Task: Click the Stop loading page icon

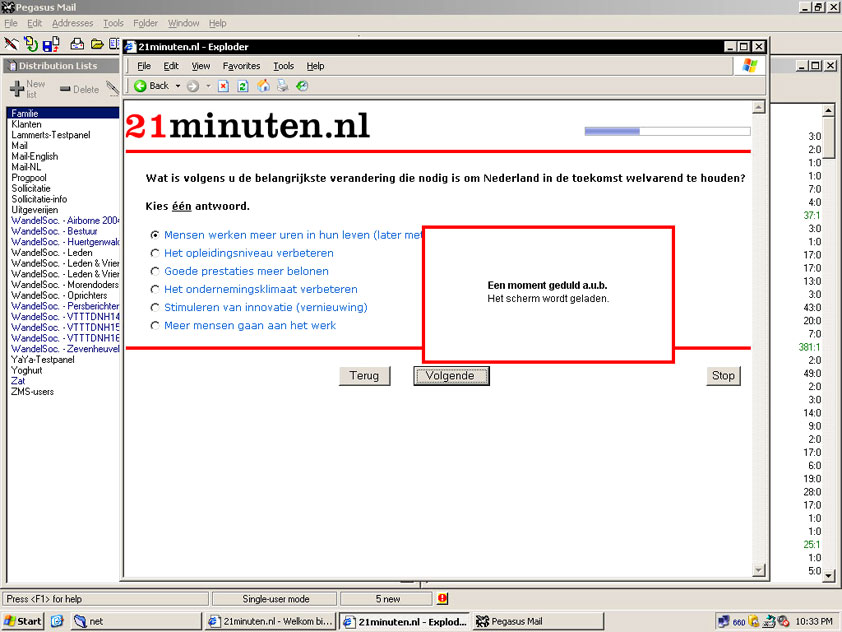Action: (223, 86)
